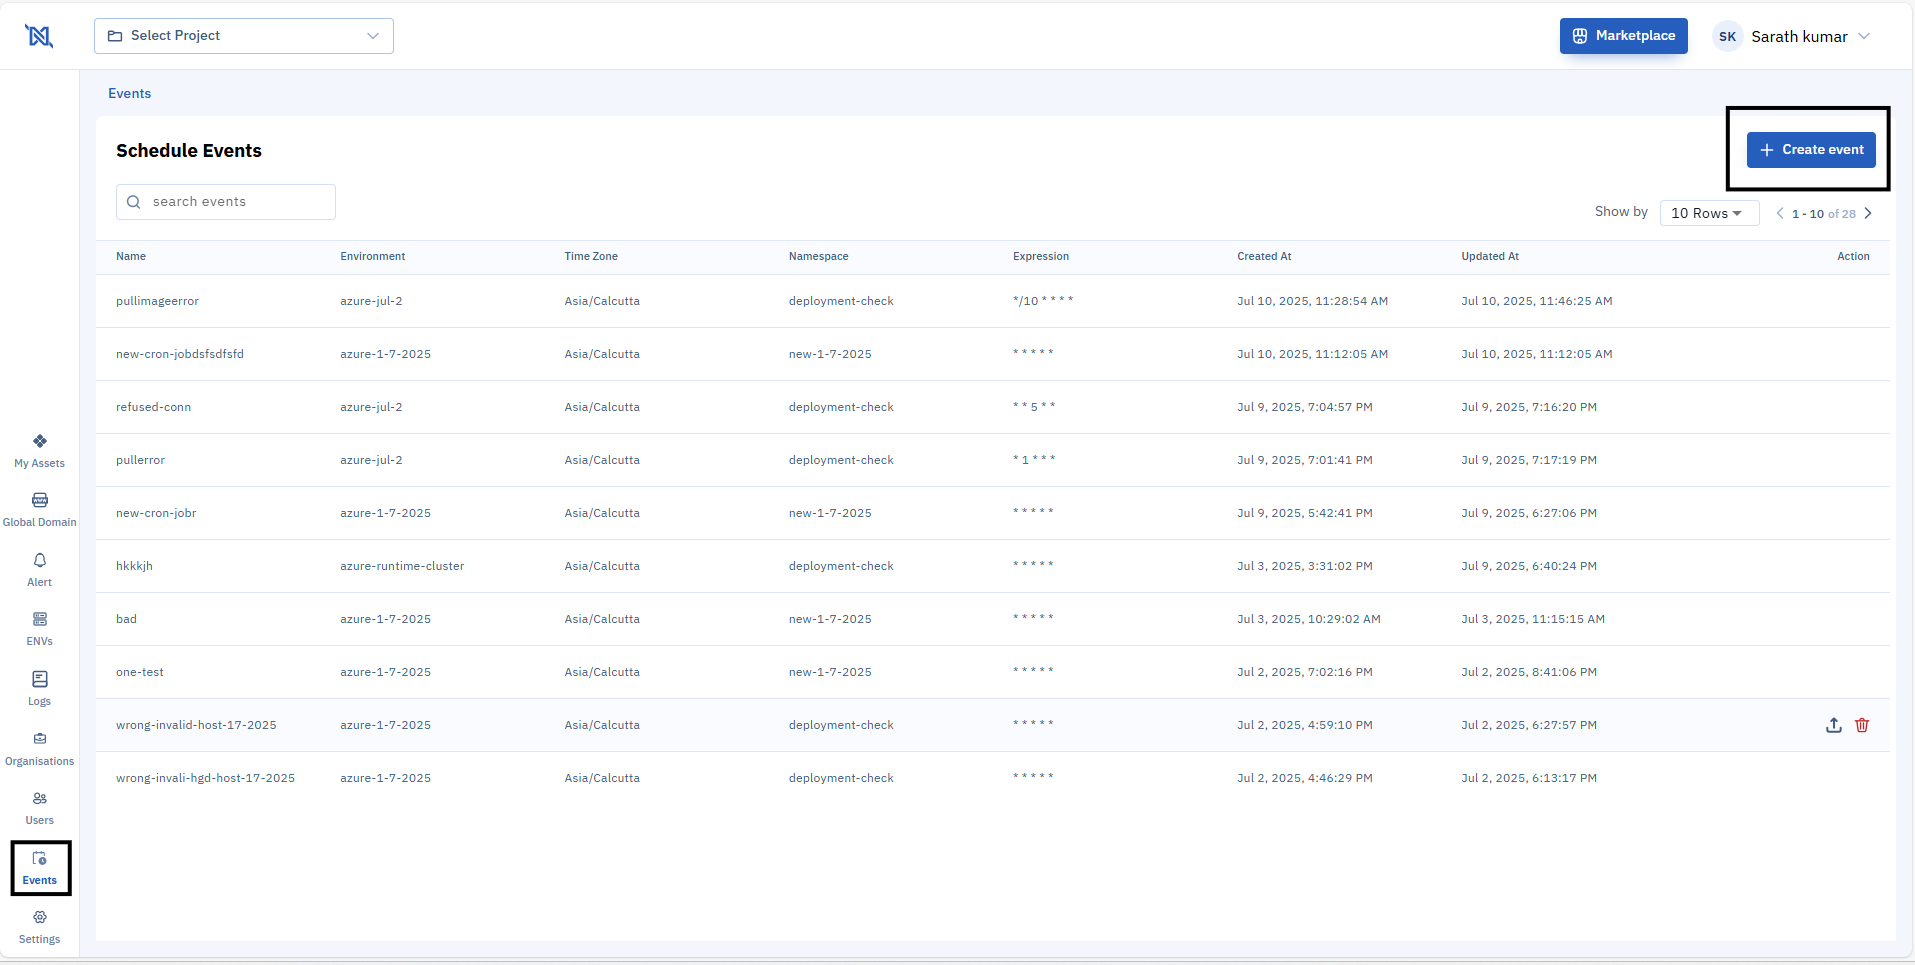Viewport: 1915px width, 965px height.
Task: Click the search magnifier icon
Action: click(134, 202)
